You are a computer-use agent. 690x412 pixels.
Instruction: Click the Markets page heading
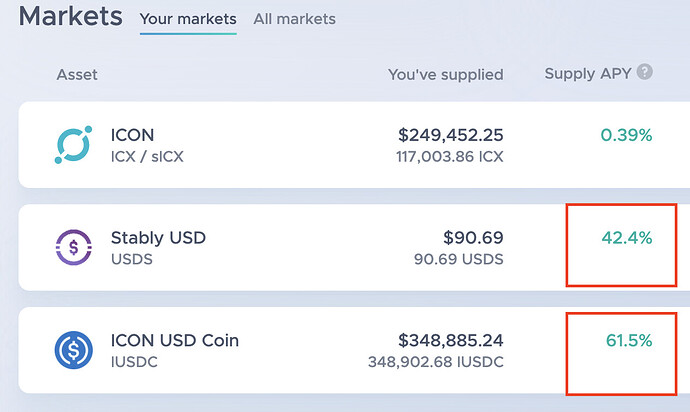click(70, 16)
